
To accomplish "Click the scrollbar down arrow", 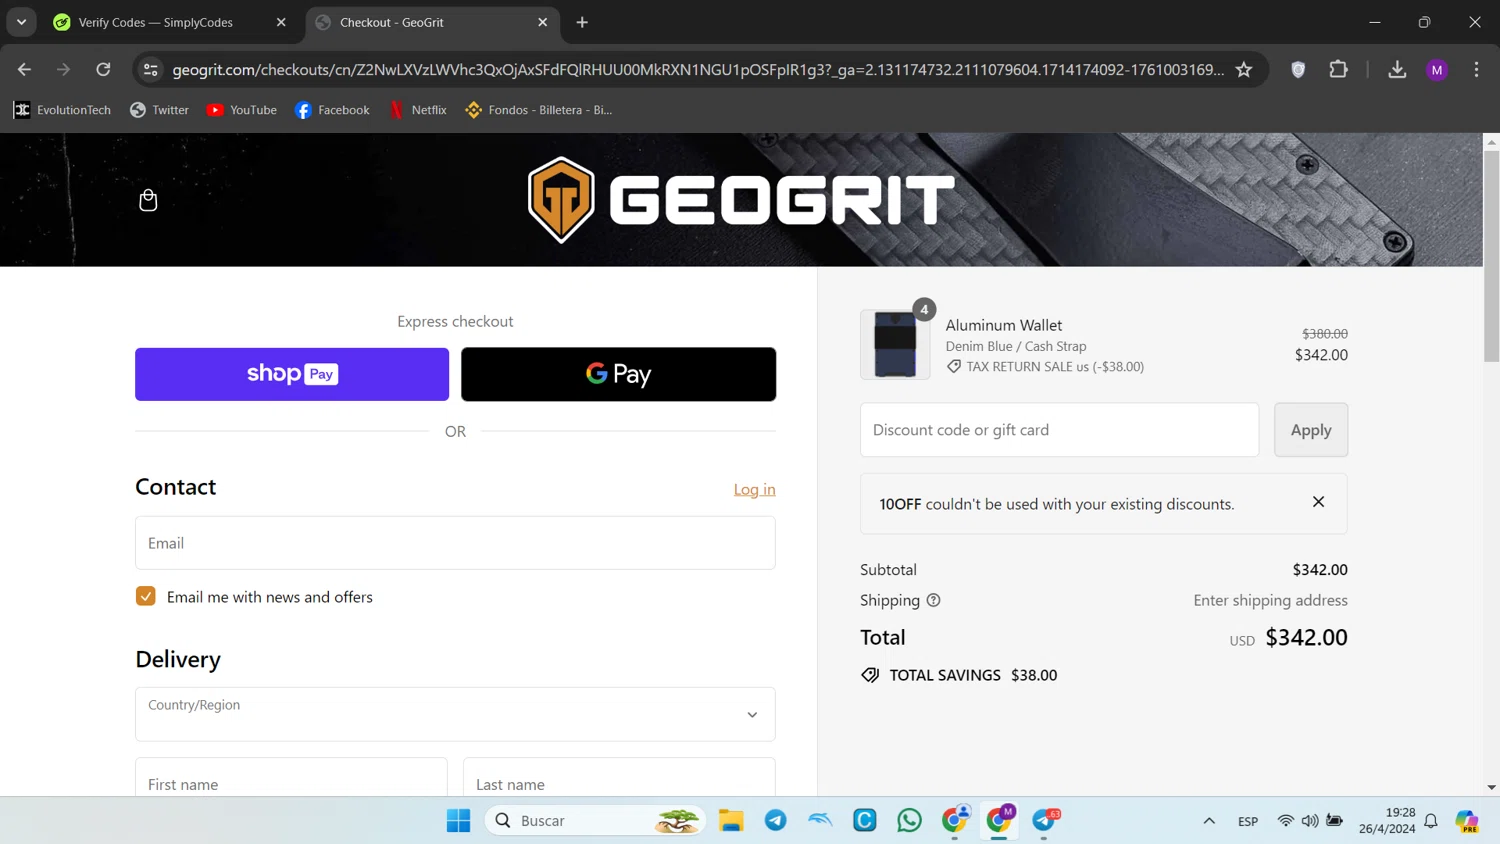I will click(1491, 787).
